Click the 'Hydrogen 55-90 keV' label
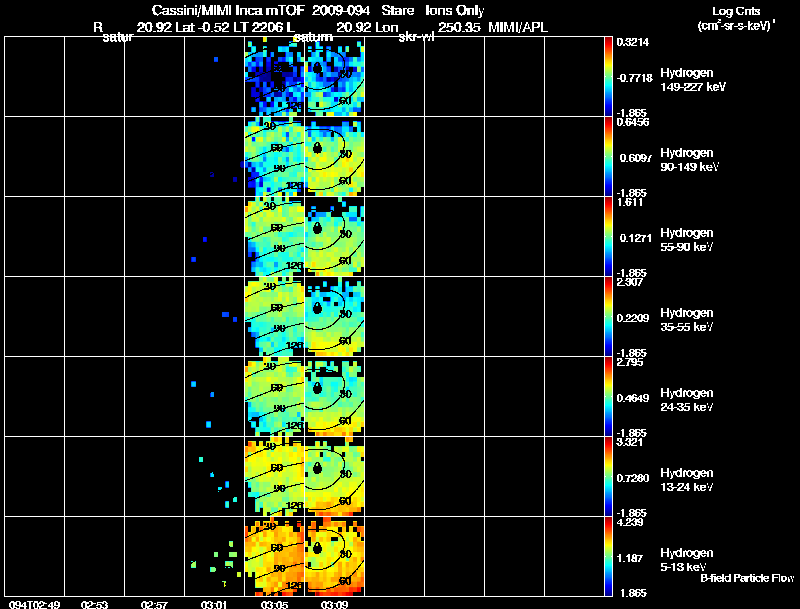This screenshot has height=609, width=800. click(687, 240)
